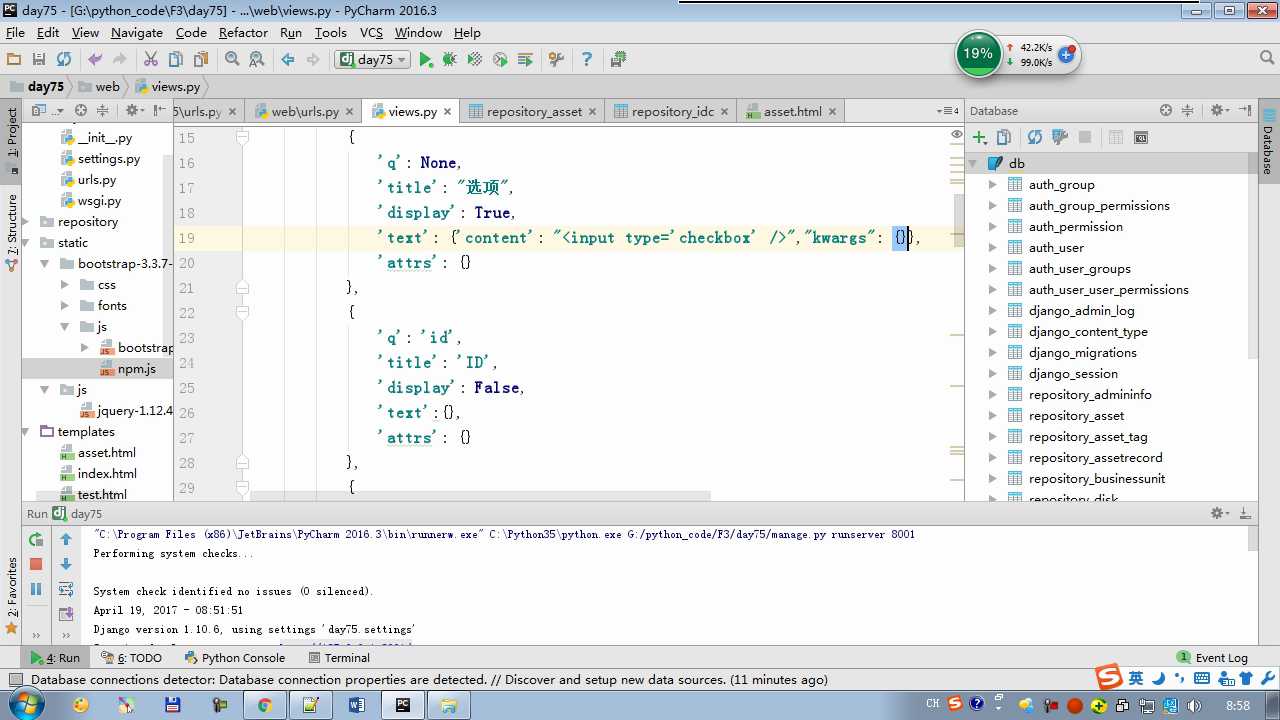
Task: Expand the css folder
Action: pos(65,284)
